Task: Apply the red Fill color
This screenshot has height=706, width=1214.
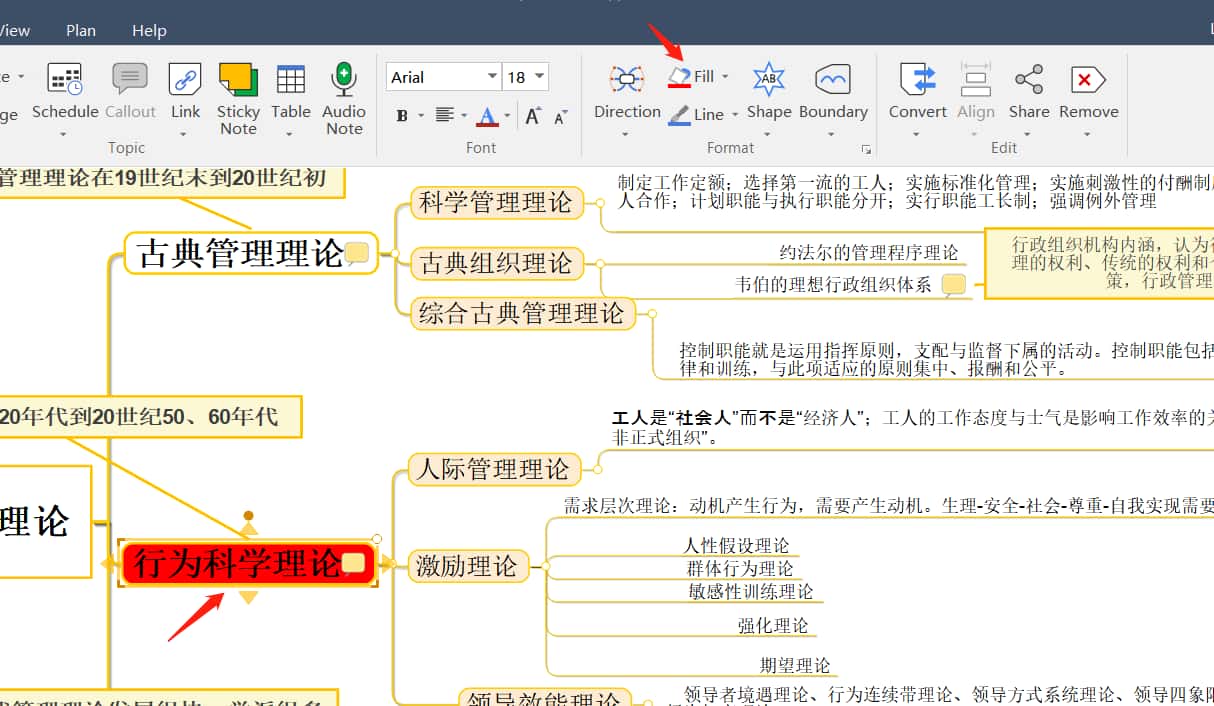Action: pyautogui.click(x=680, y=78)
